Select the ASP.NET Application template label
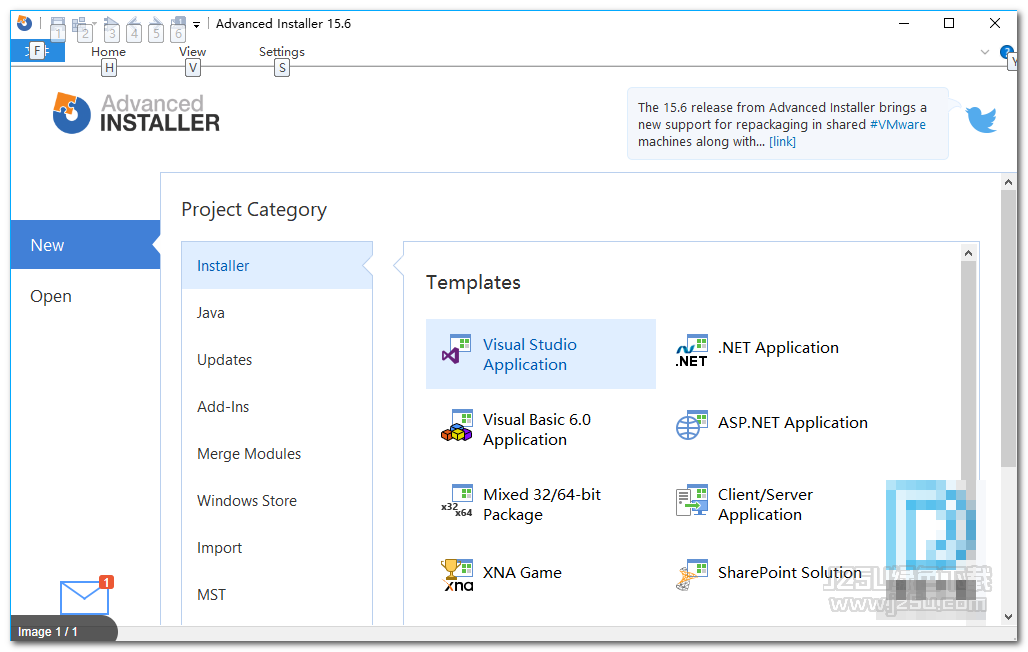The width and height of the screenshot is (1028, 652). pos(793,423)
